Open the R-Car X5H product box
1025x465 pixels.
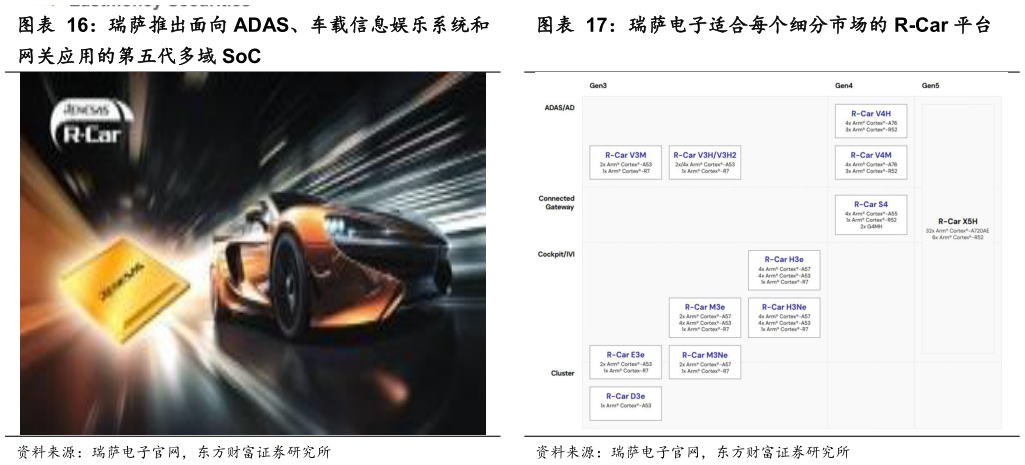[957, 228]
